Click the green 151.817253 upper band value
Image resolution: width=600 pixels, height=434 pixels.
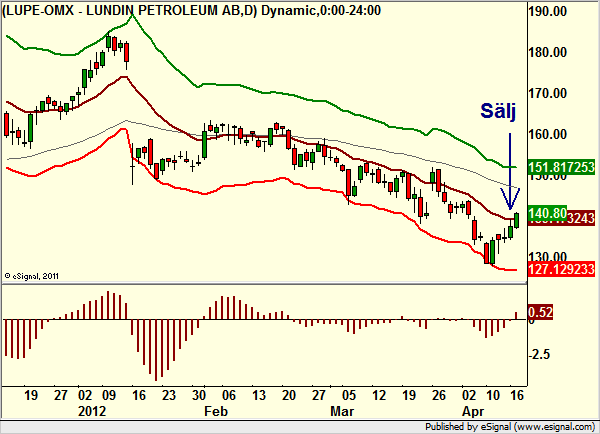(x=561, y=167)
